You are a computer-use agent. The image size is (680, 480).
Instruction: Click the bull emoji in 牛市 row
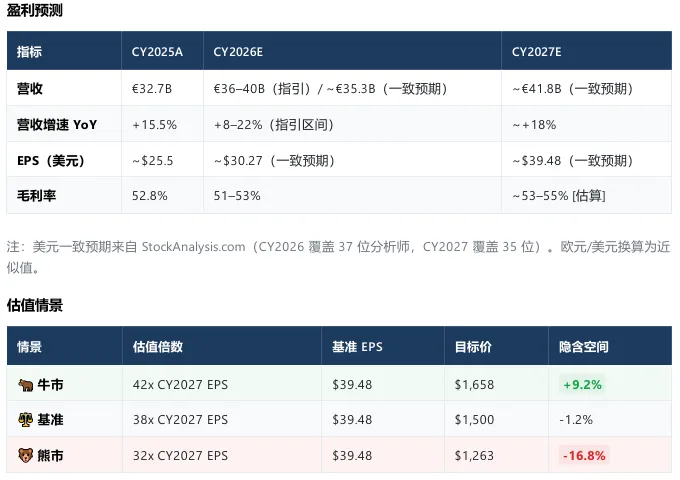point(26,384)
